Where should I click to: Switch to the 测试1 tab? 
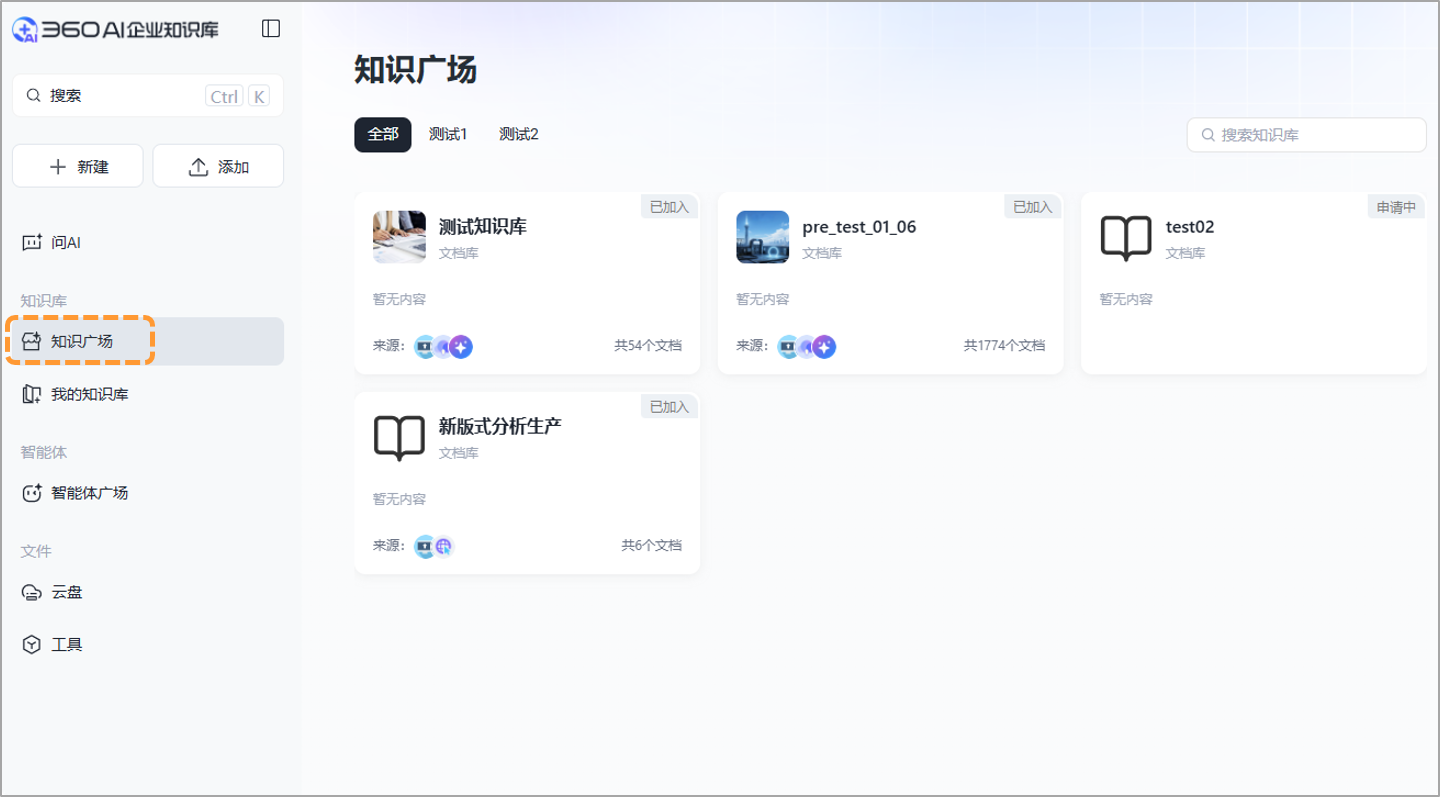[x=448, y=134]
